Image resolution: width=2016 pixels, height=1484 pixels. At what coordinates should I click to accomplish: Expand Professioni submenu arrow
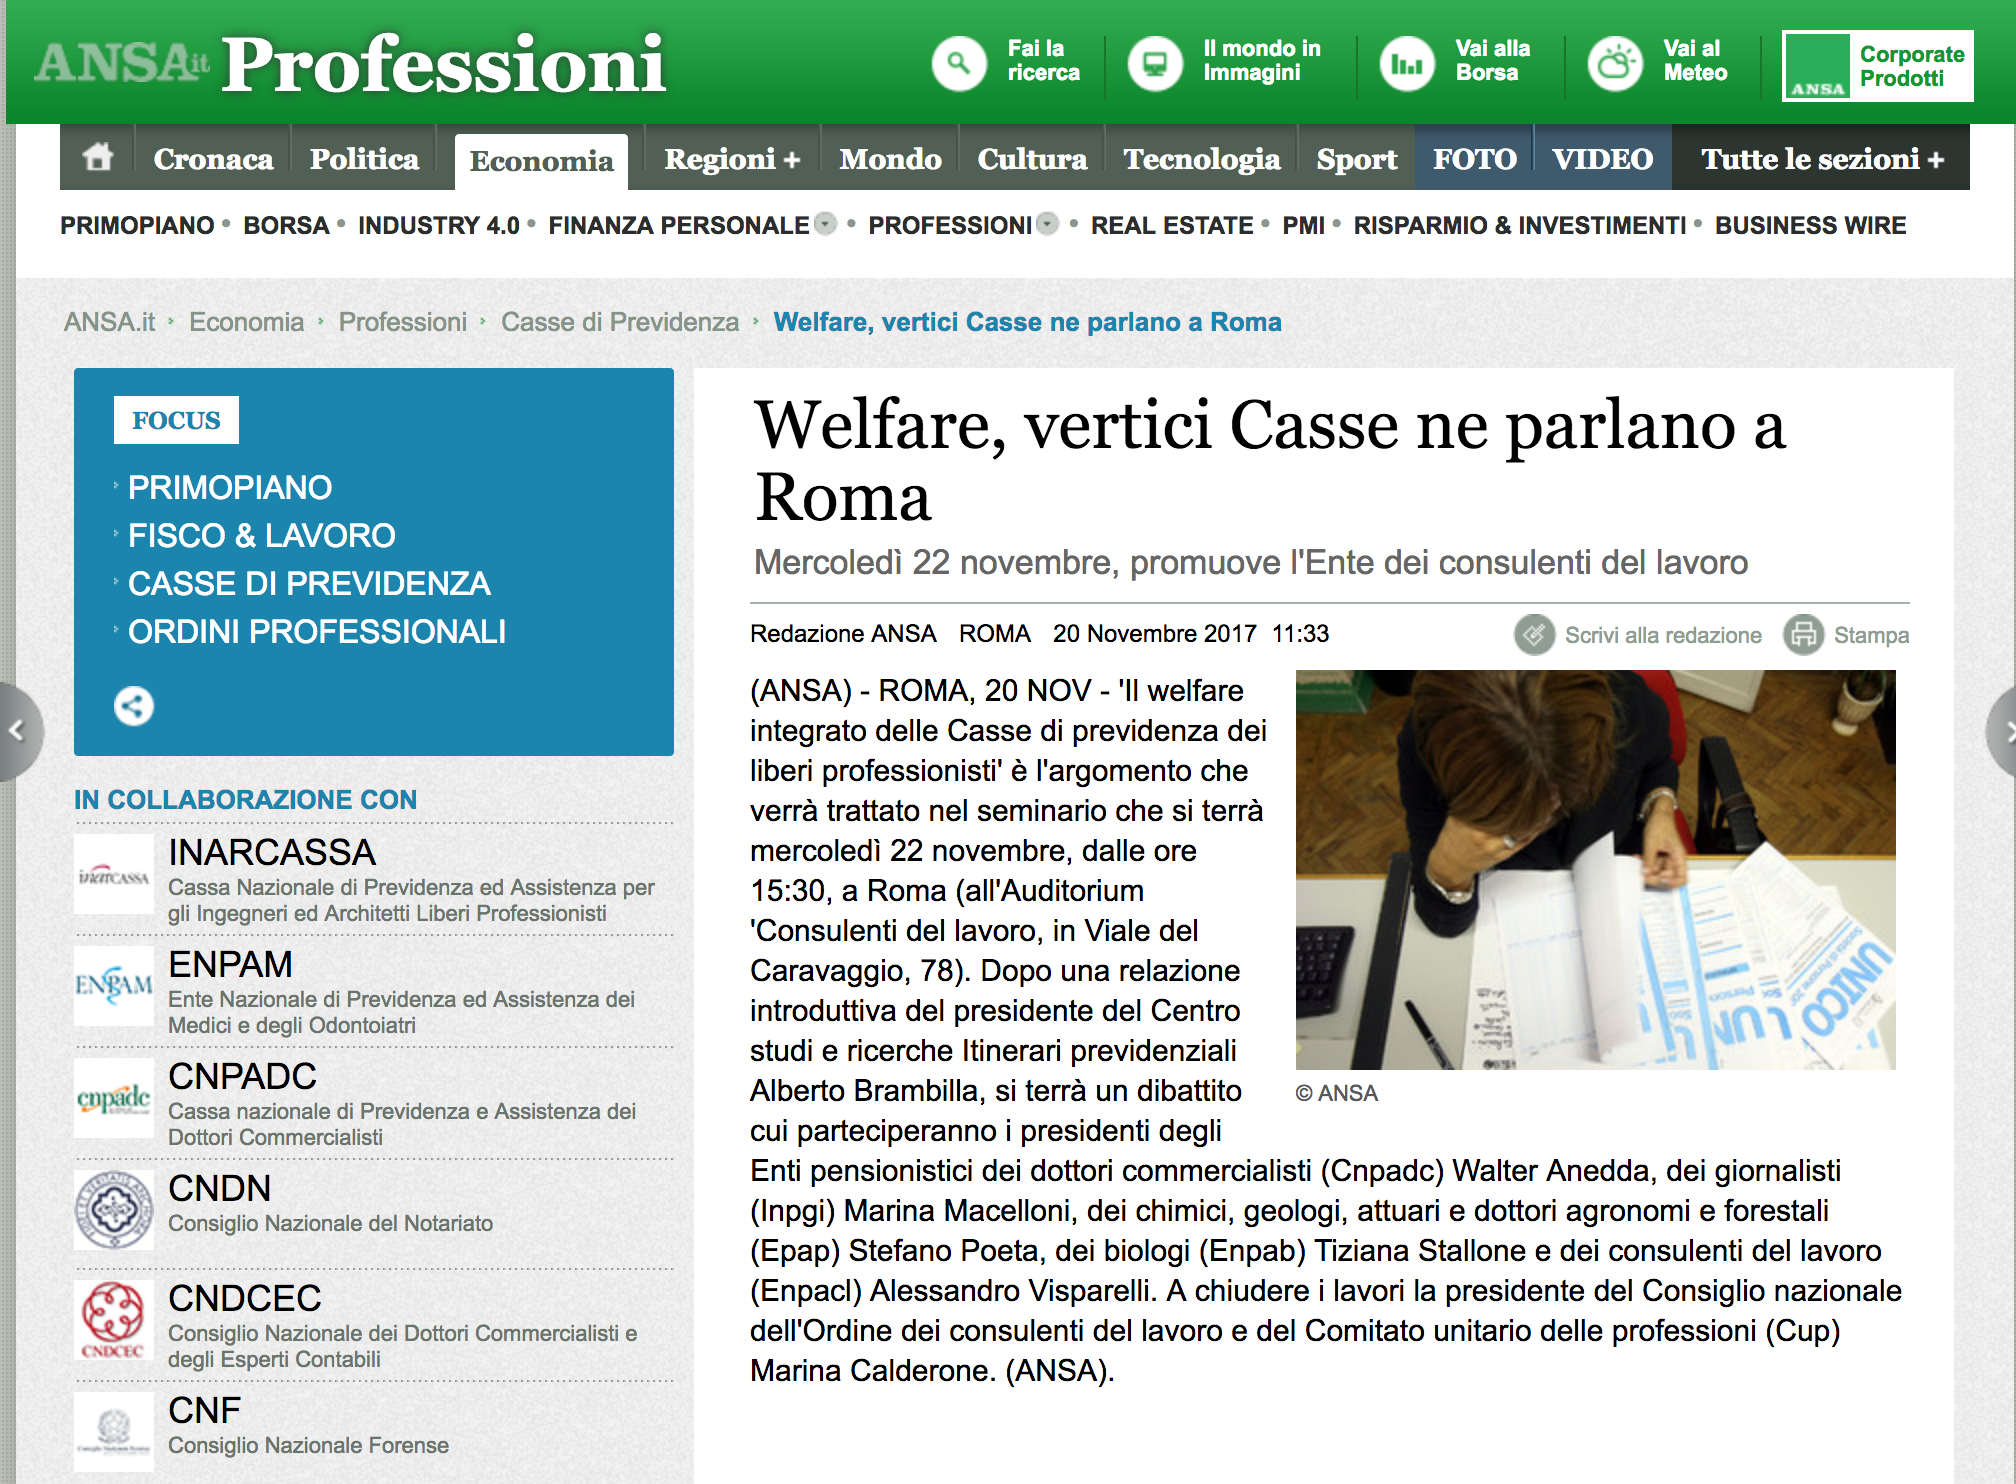(1047, 224)
